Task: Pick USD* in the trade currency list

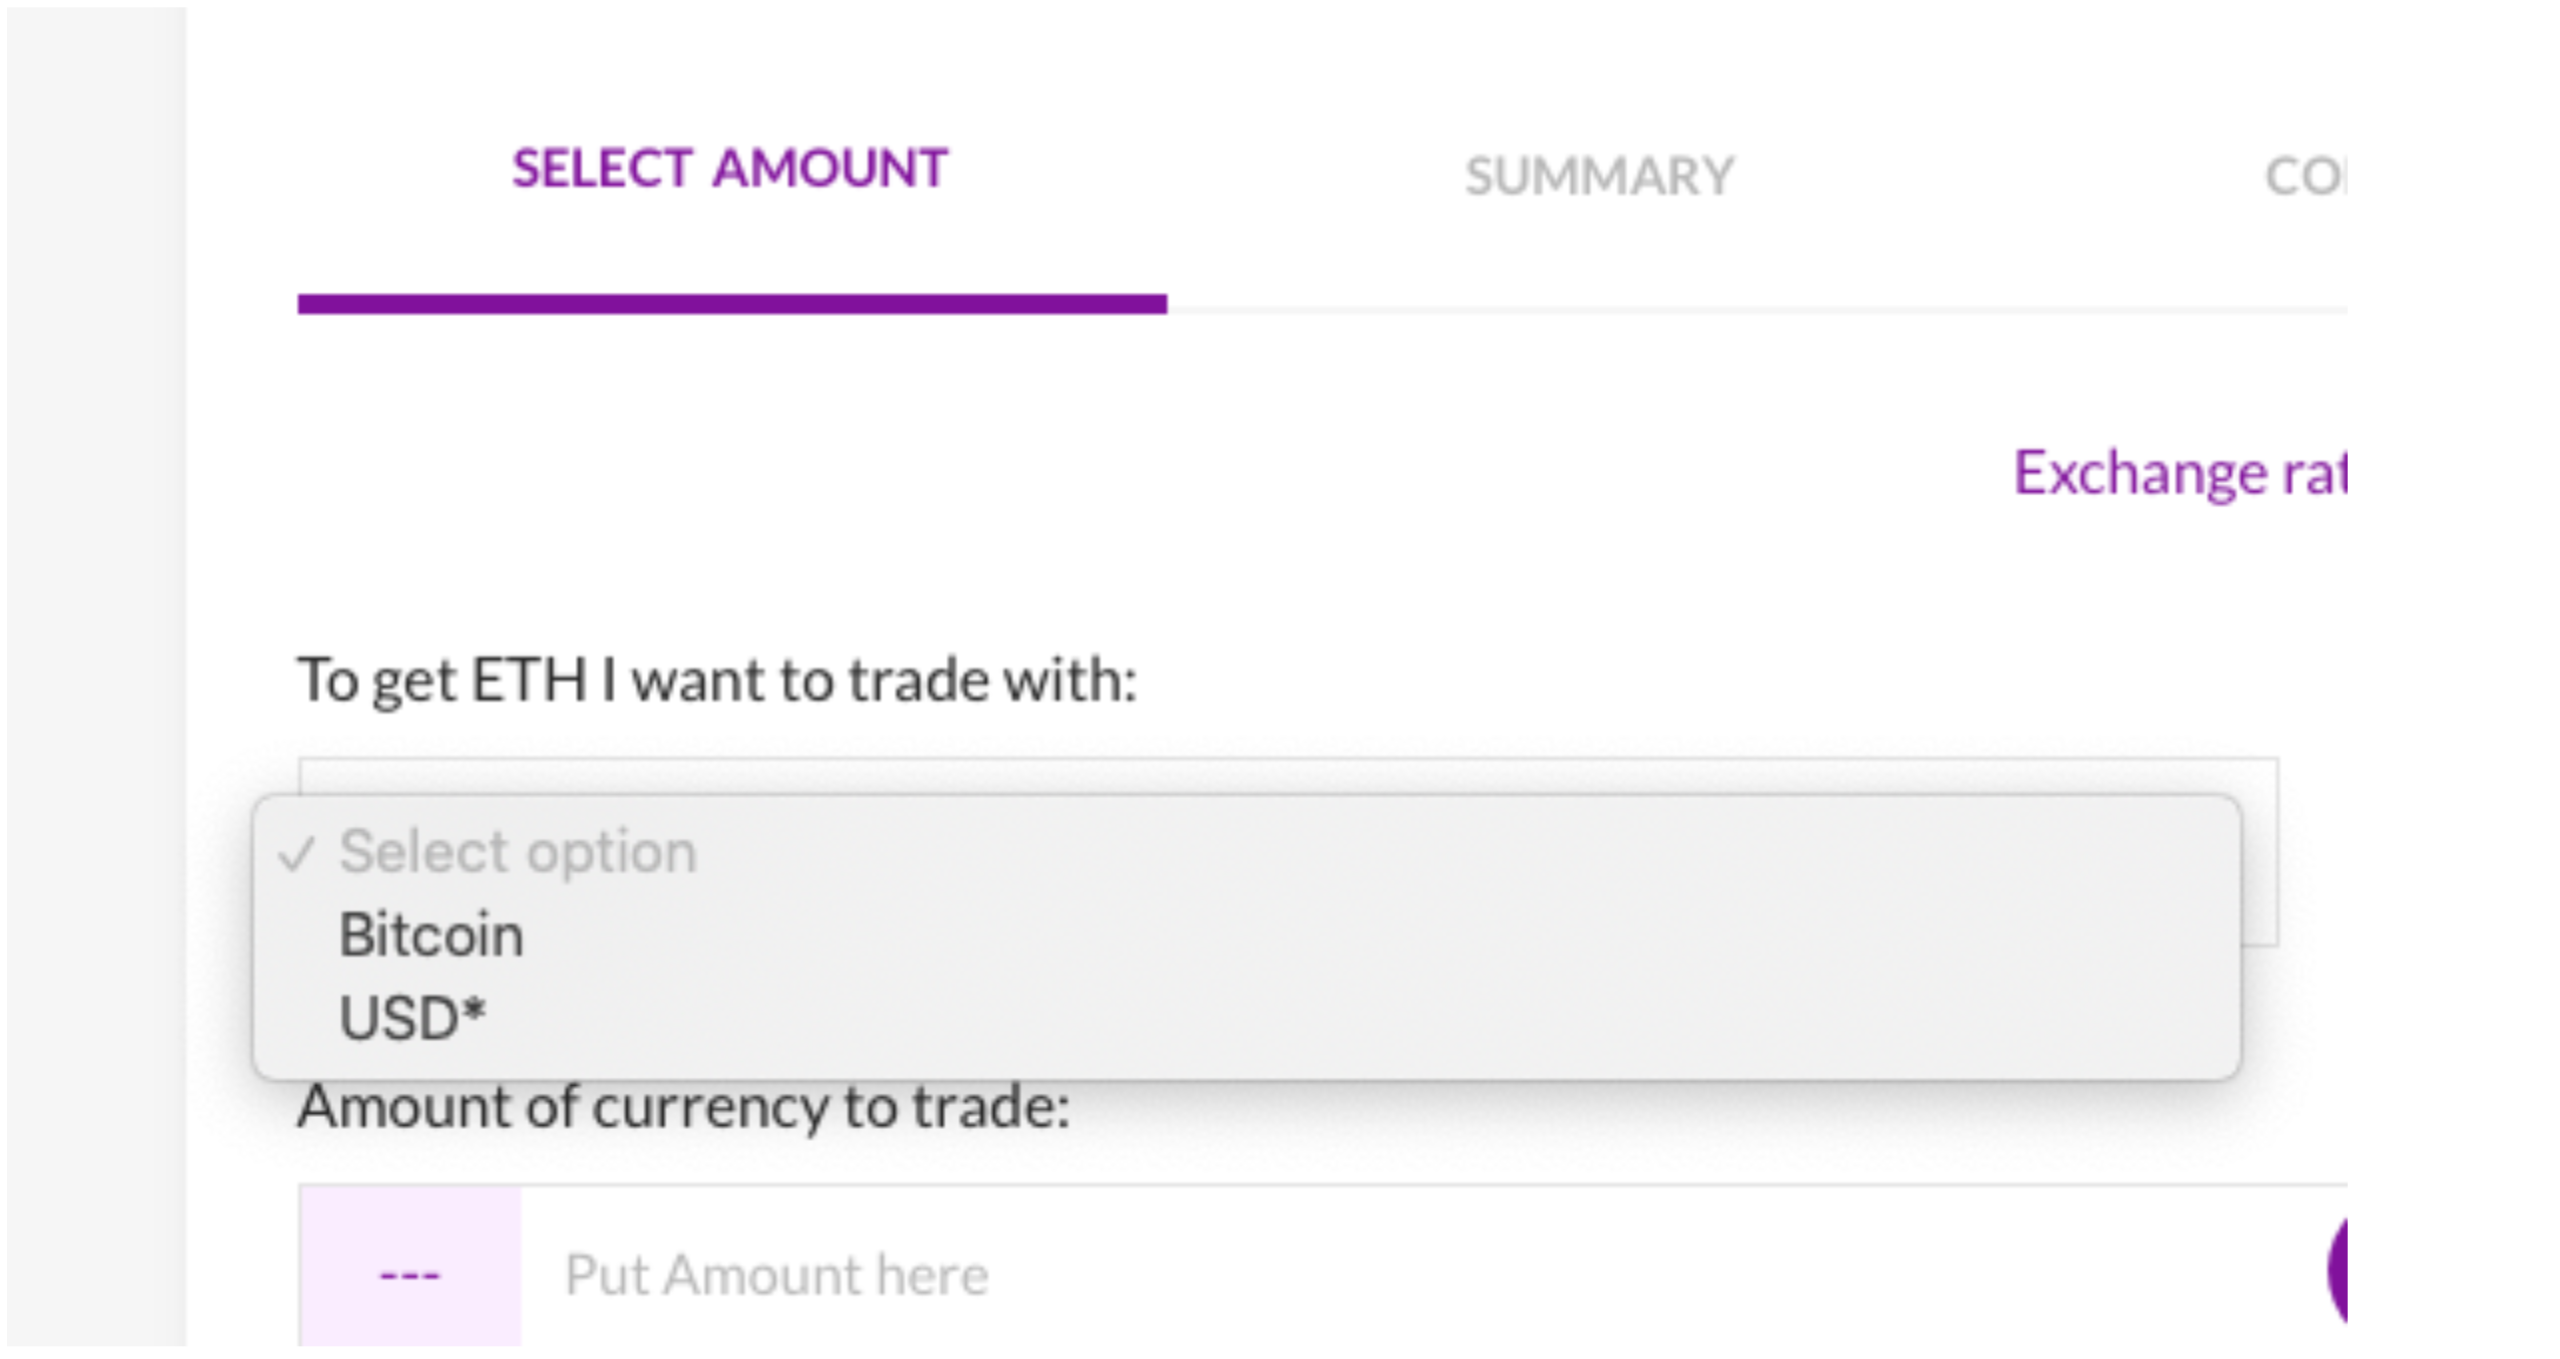Action: pyautogui.click(x=411, y=1018)
